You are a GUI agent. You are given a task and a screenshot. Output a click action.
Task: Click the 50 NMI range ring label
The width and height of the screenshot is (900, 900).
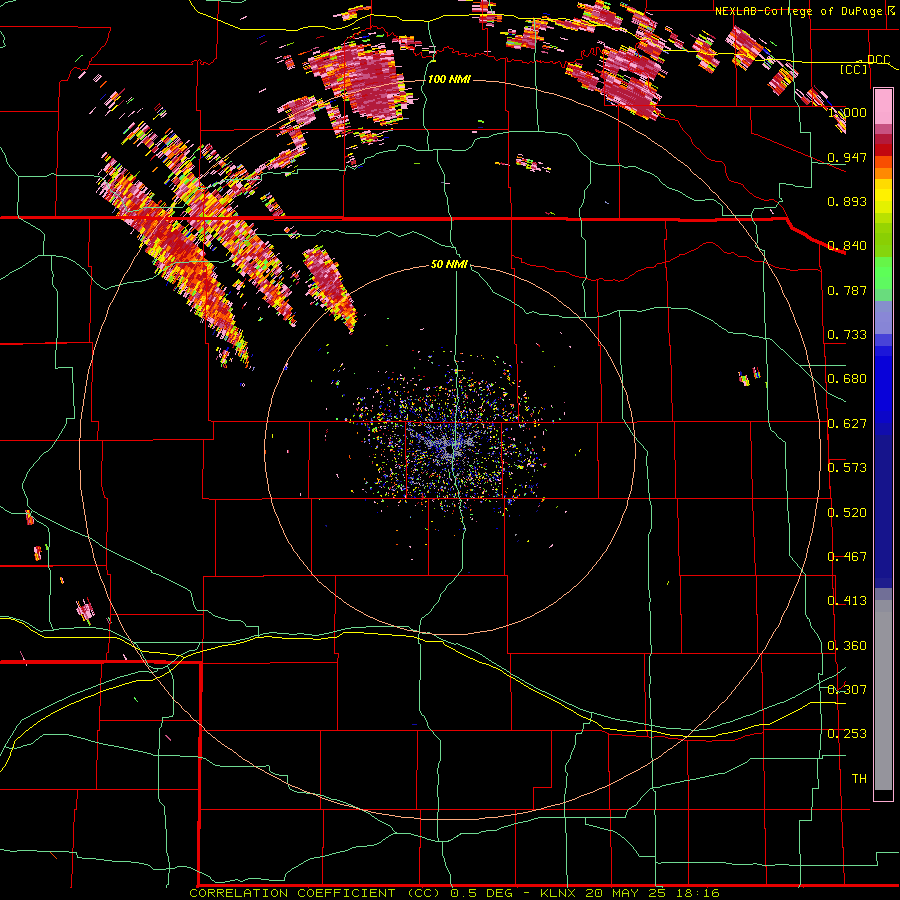449,264
